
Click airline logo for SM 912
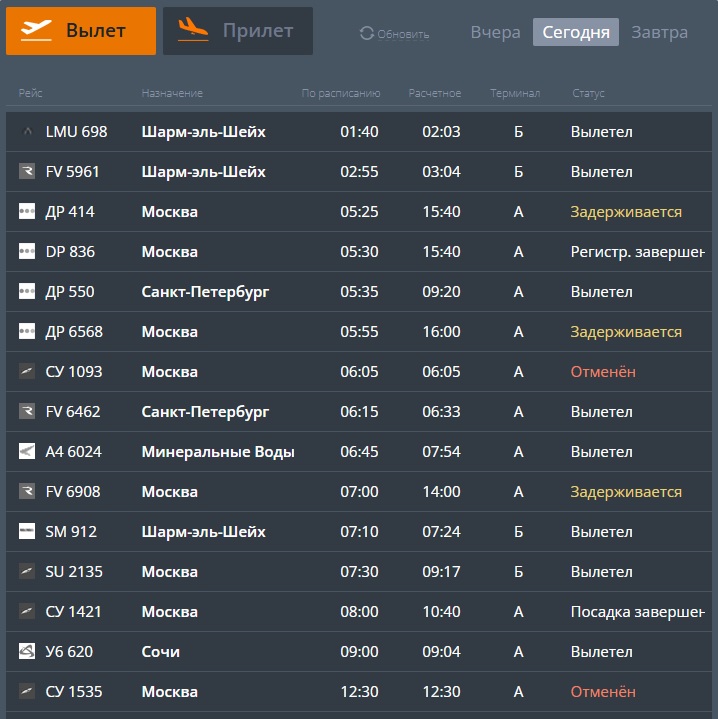point(27,531)
